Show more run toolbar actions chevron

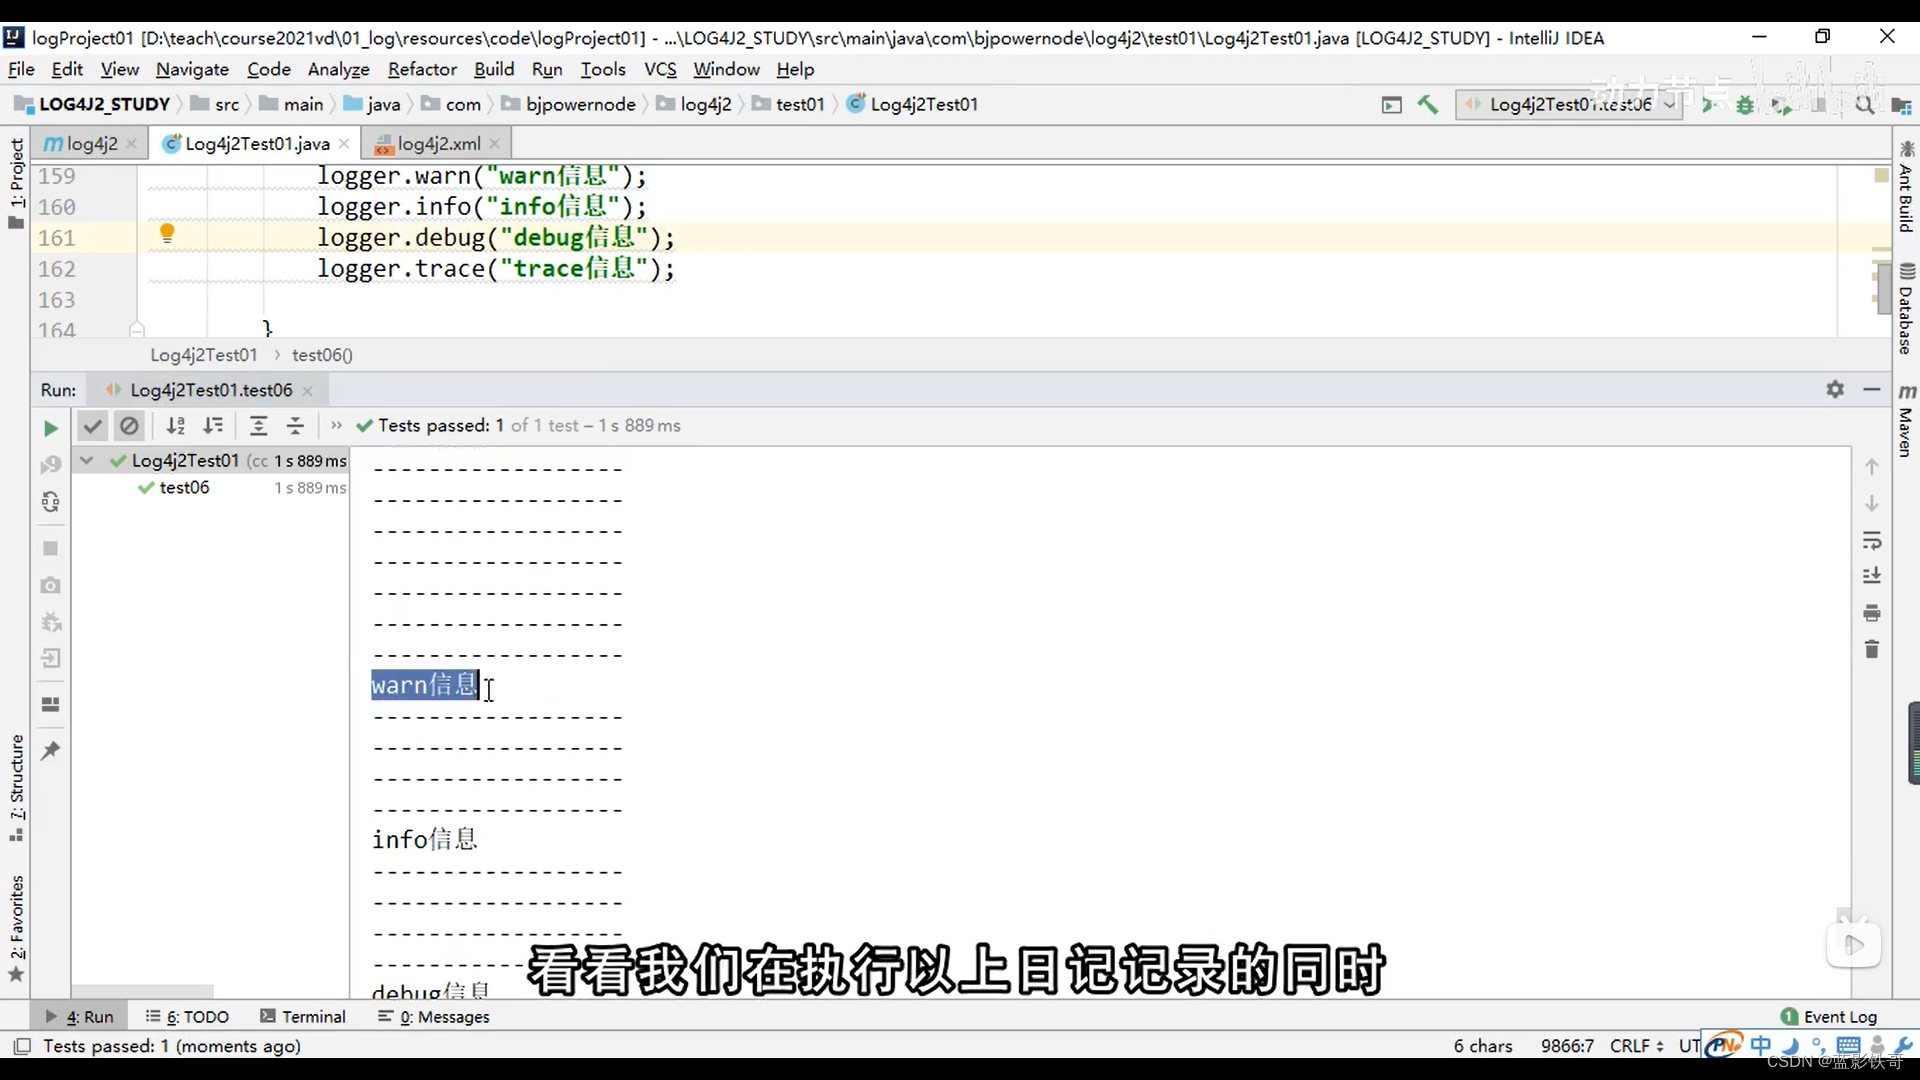coord(336,426)
